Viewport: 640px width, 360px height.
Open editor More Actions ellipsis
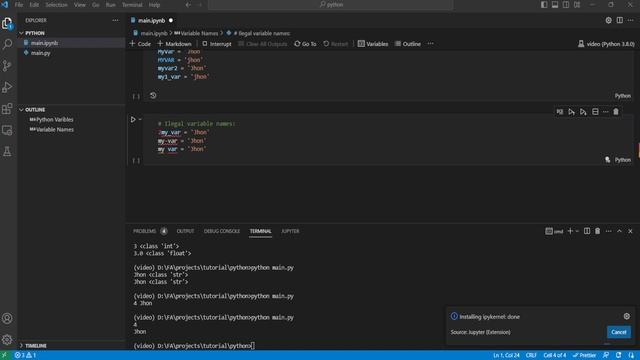(631, 20)
